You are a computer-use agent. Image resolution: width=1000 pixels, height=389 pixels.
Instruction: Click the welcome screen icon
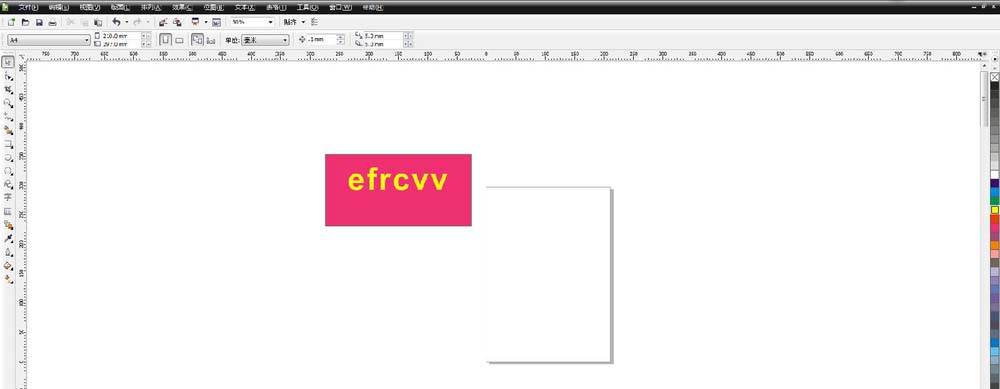(216, 22)
